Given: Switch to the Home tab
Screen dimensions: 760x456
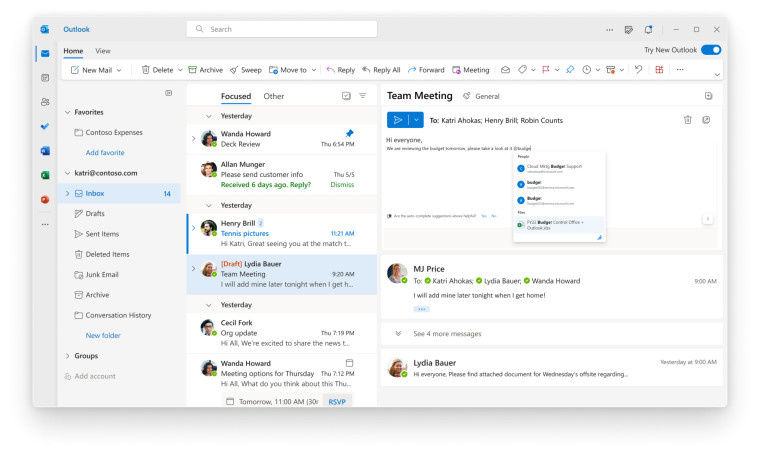Looking at the screenshot, I should pyautogui.click(x=73, y=51).
